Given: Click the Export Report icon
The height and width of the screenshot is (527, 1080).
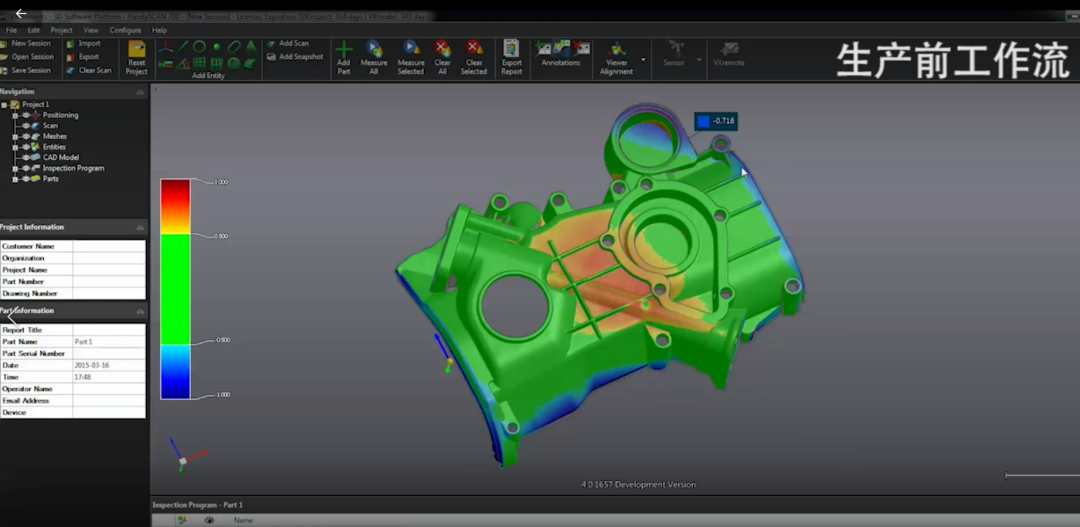Looking at the screenshot, I should 511,48.
